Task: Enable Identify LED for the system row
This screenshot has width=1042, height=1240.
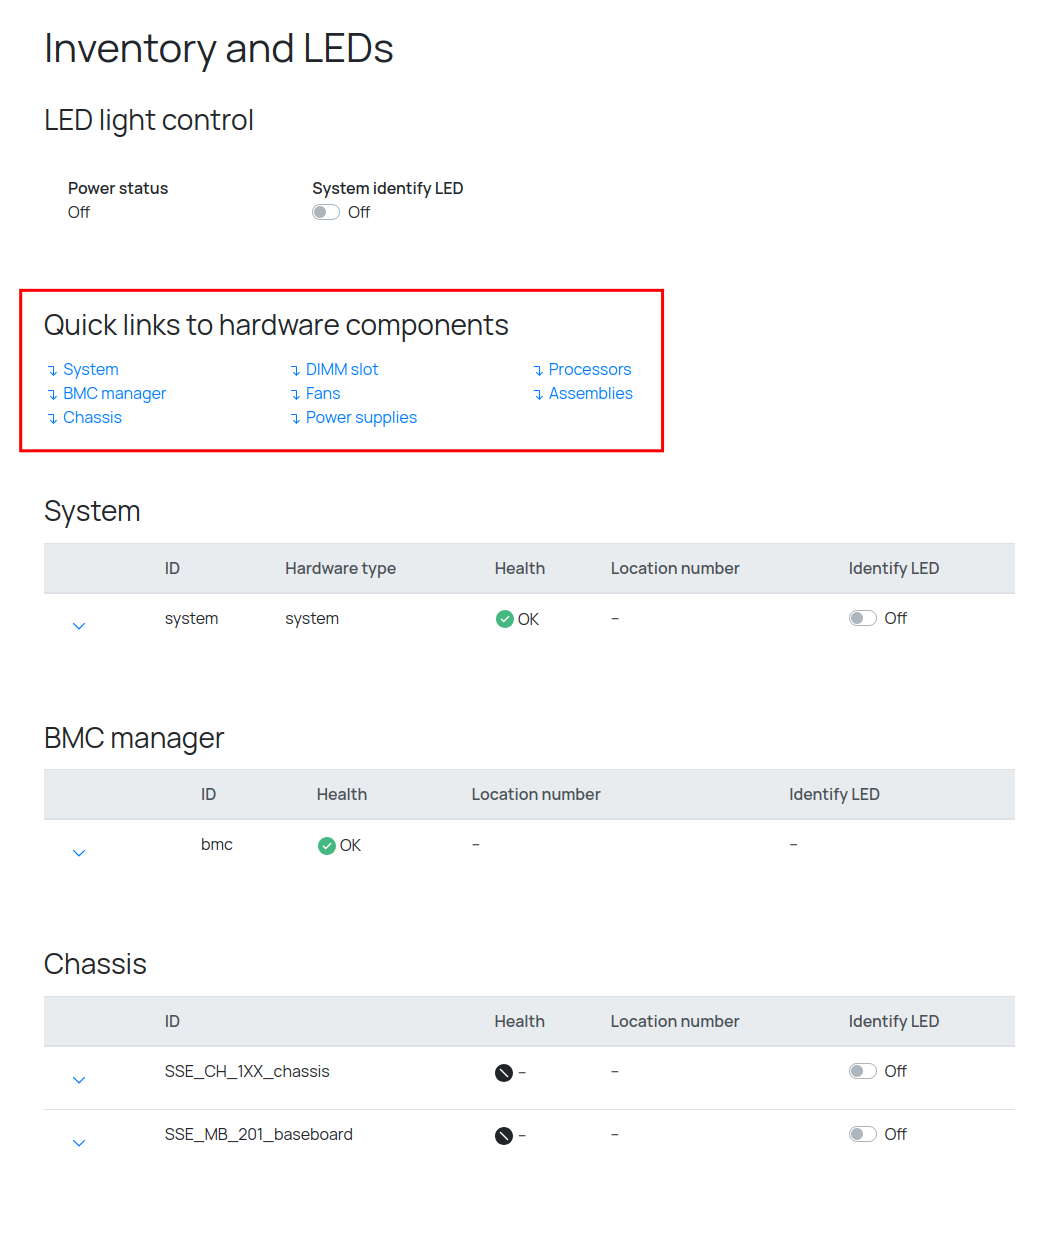Action: click(x=862, y=618)
